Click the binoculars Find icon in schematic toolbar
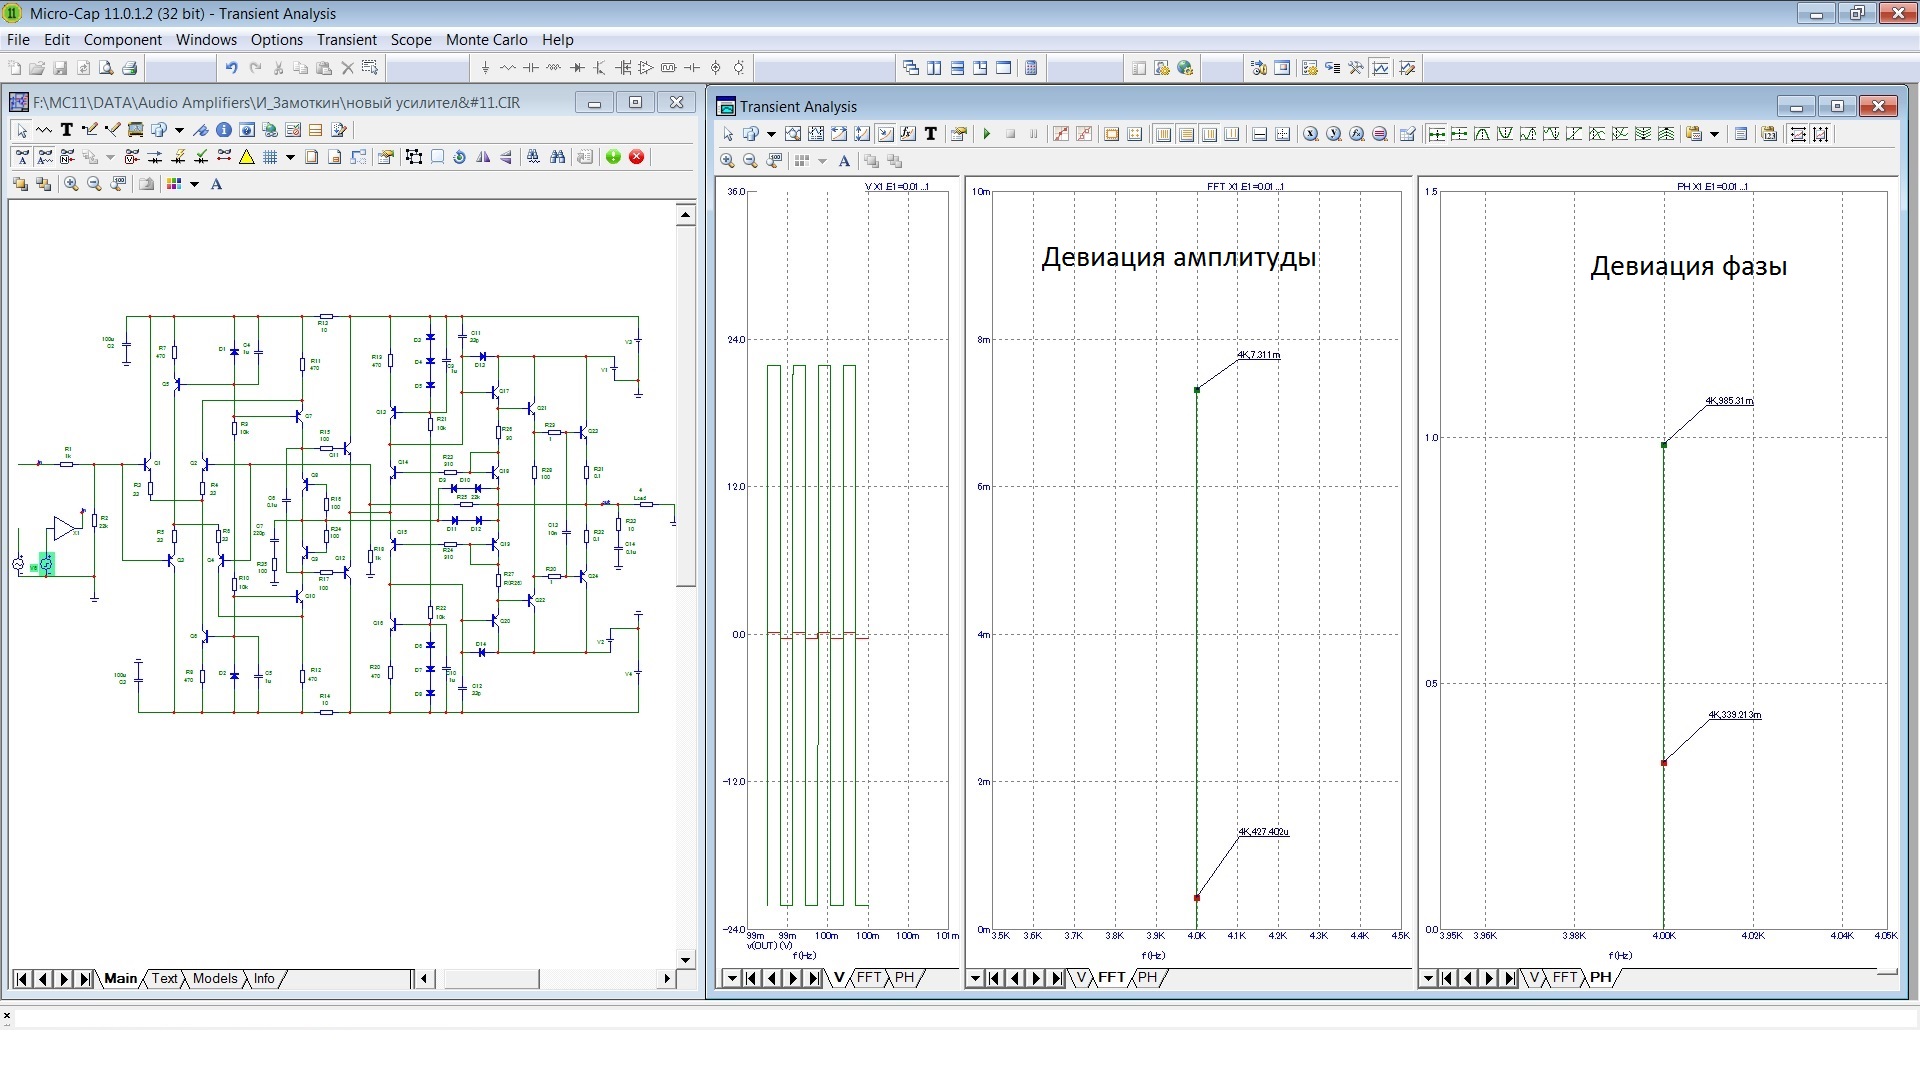Viewport: 1920px width, 1080px height. (x=557, y=157)
